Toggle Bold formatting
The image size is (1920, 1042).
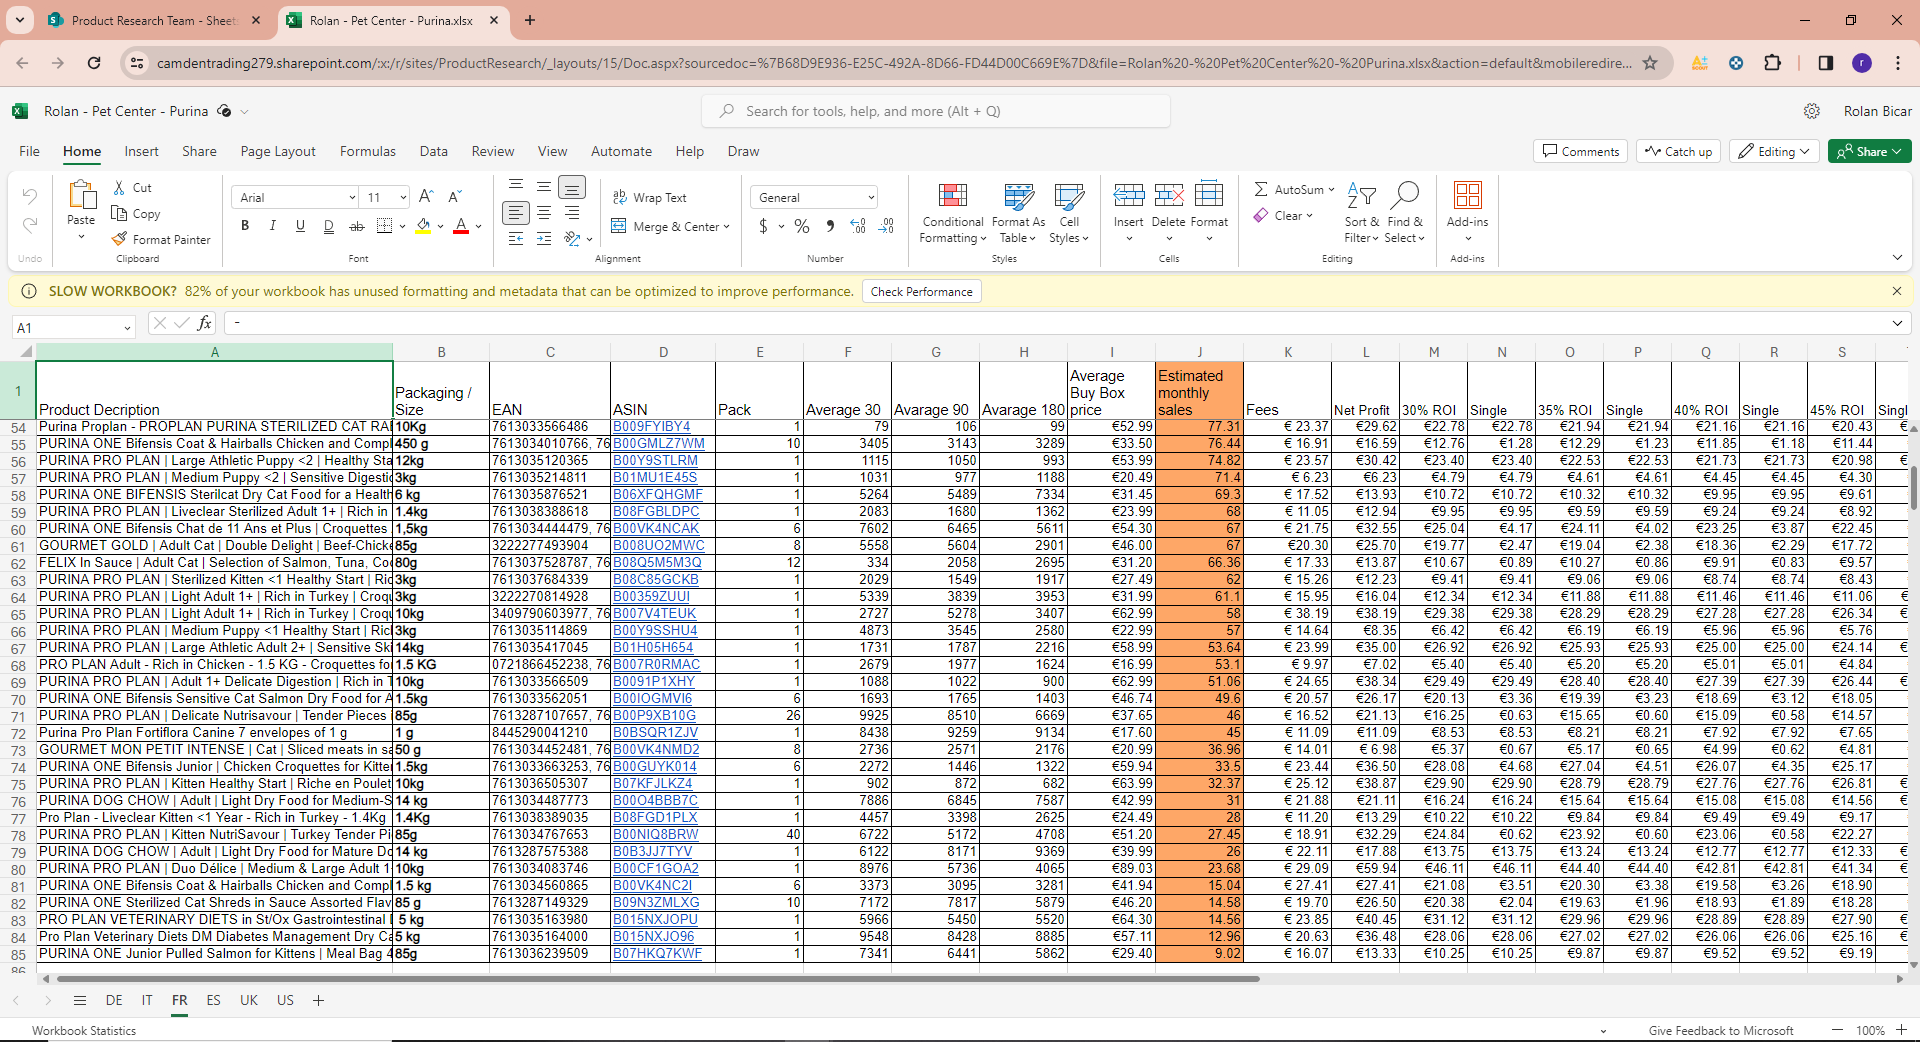coord(245,227)
